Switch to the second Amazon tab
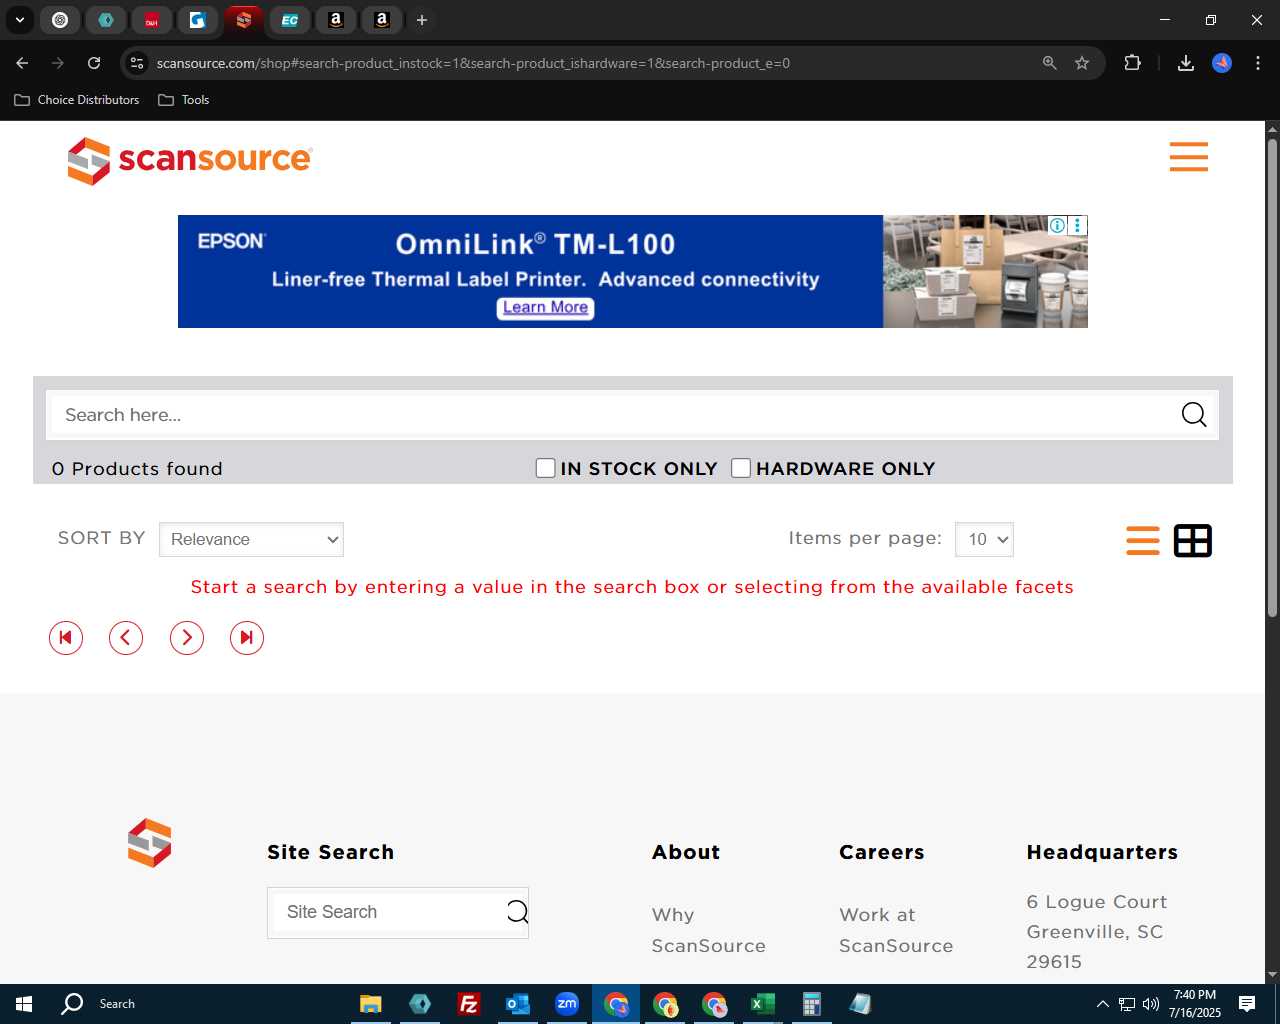1280x1024 pixels. click(381, 19)
